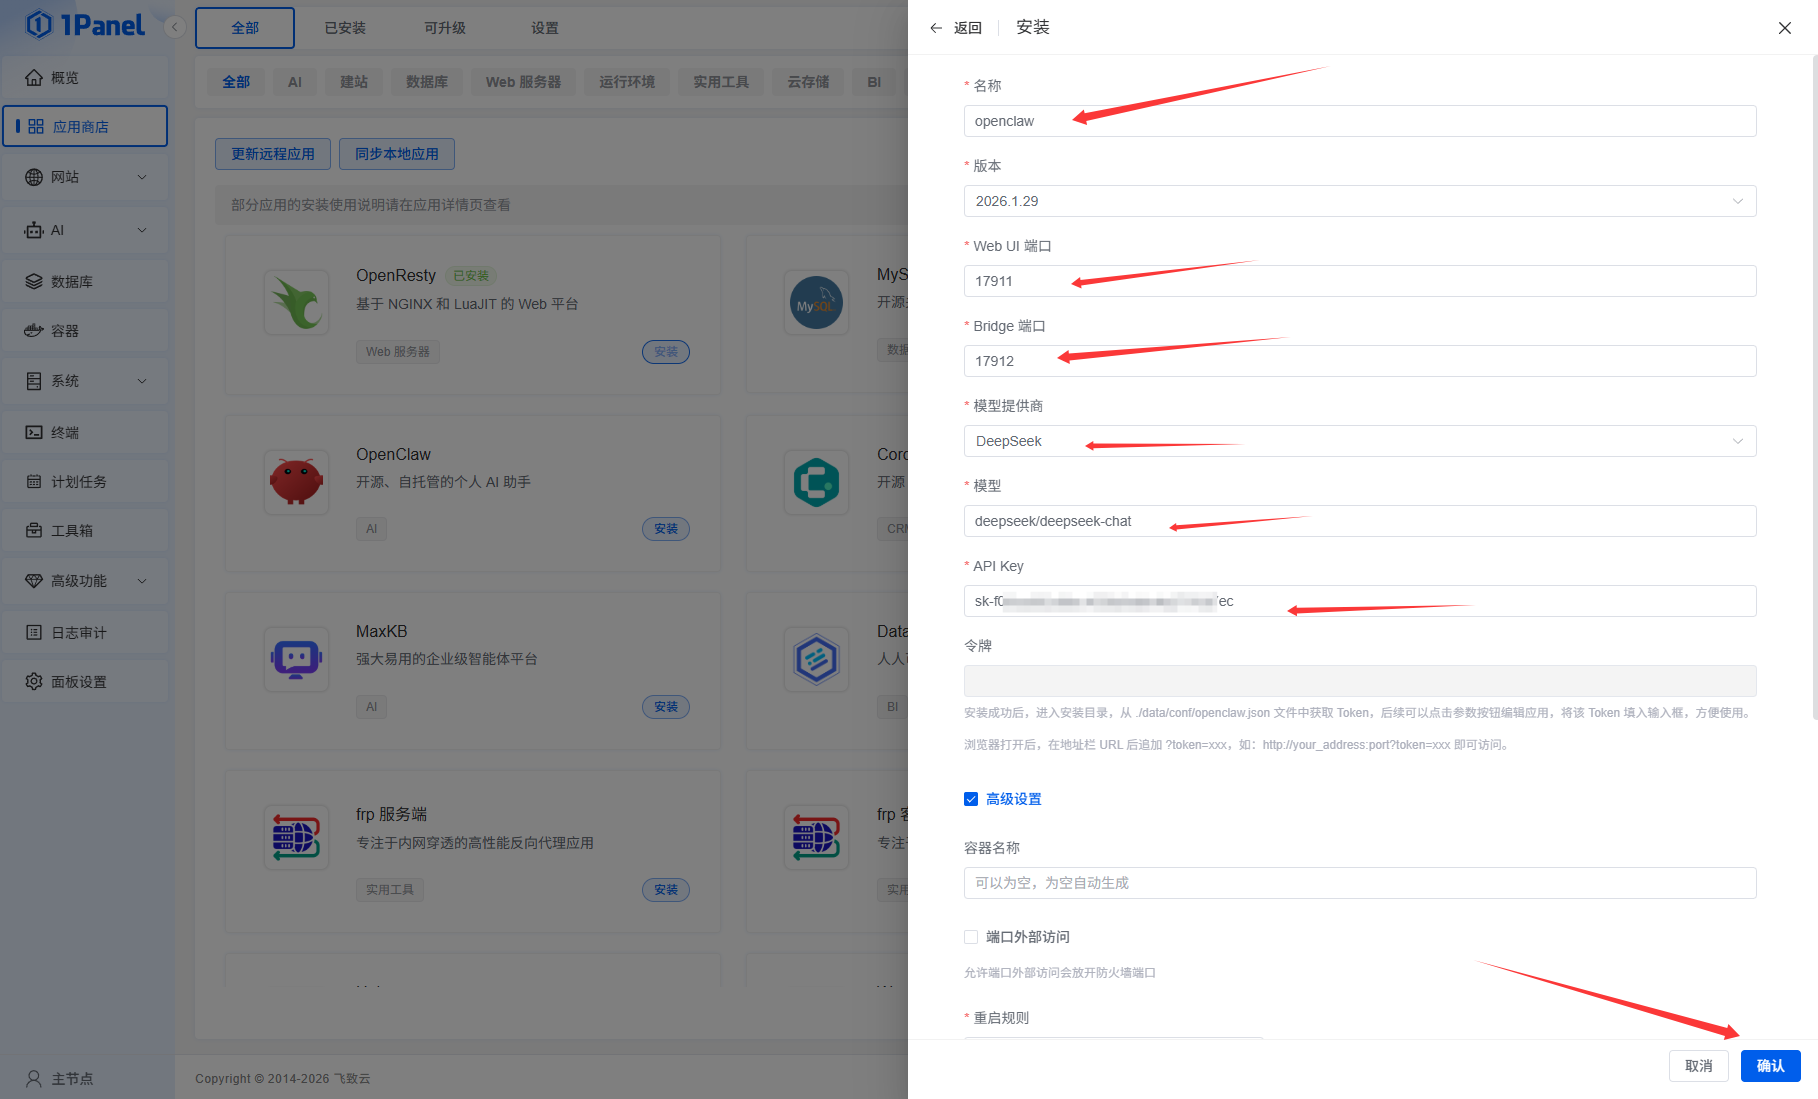Open the 模型提供商 DeepSeek dropdown
The width and height of the screenshot is (1818, 1099).
coord(1359,441)
